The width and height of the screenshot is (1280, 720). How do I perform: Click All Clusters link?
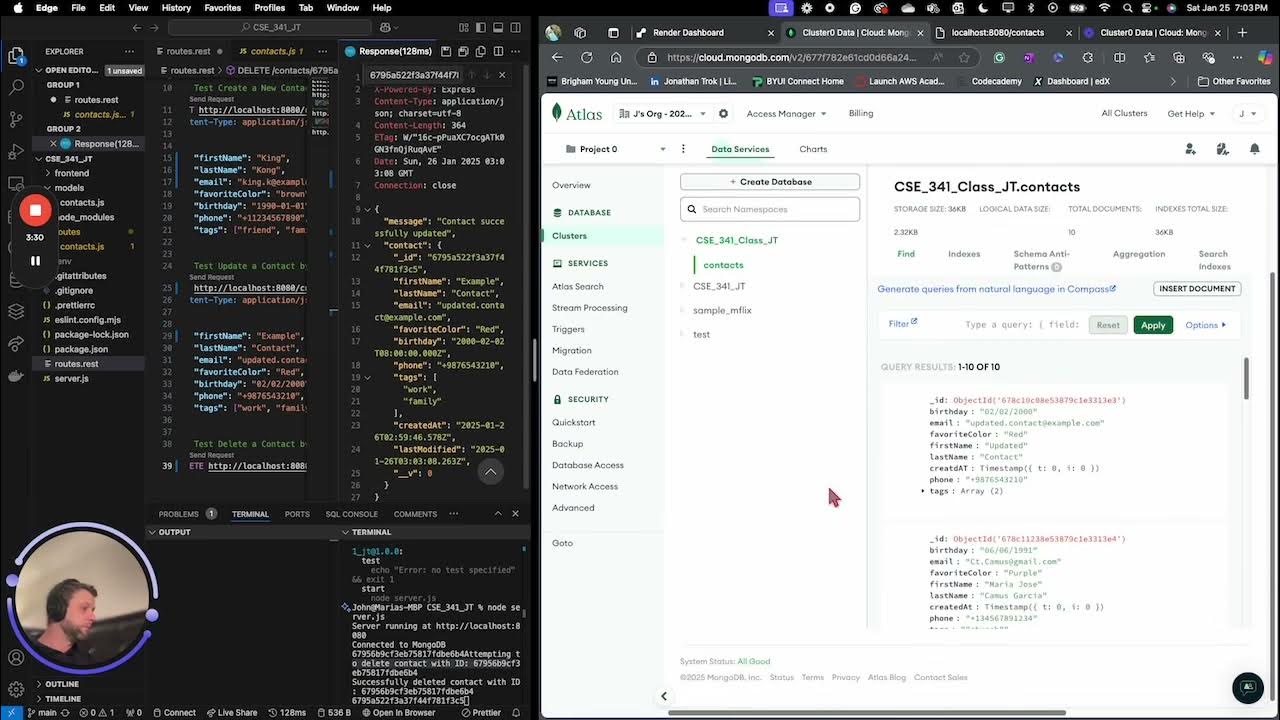[x=1124, y=113]
